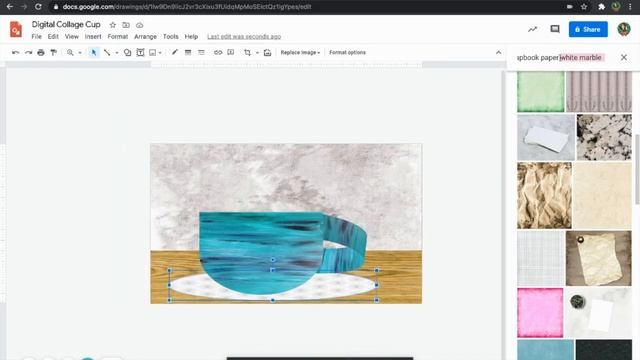The width and height of the screenshot is (640, 360).
Task: Open the comment history
Action: click(x=555, y=29)
